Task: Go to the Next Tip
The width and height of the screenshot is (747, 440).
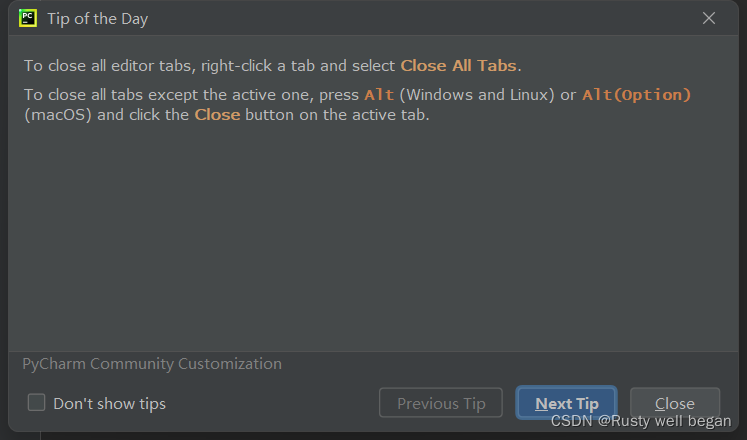Action: (566, 404)
